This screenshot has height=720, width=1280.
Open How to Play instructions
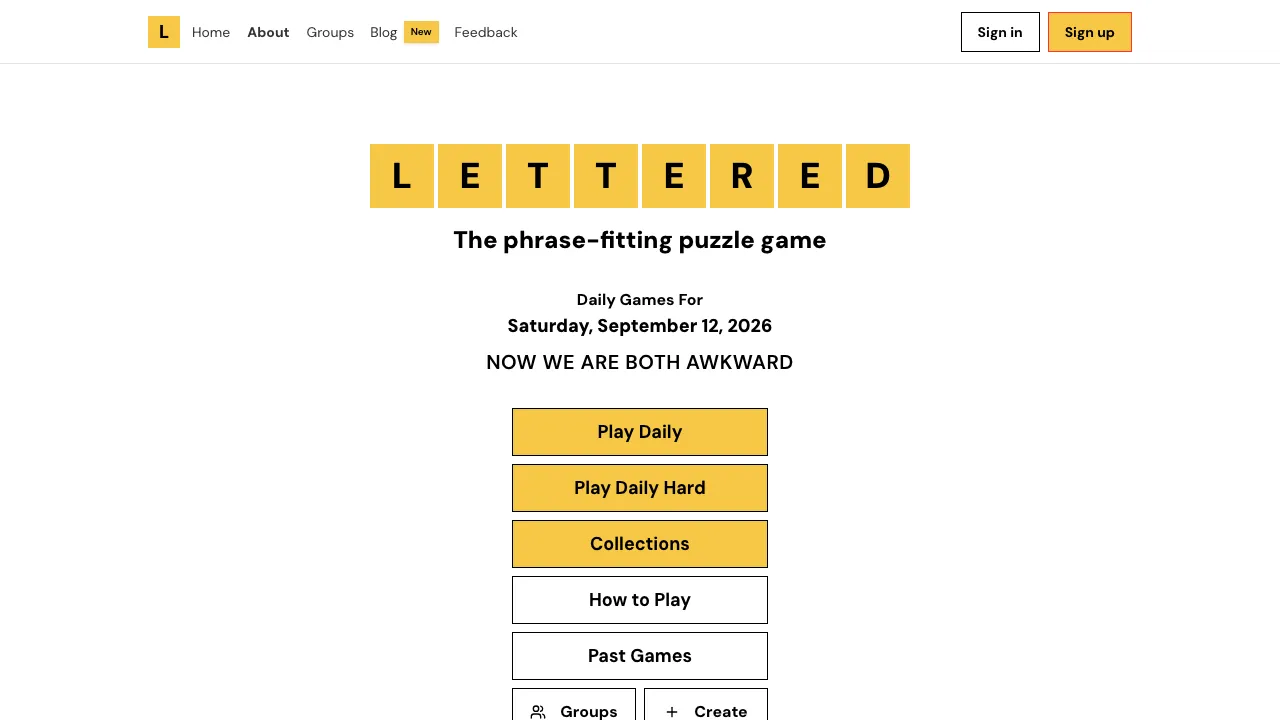tap(640, 600)
